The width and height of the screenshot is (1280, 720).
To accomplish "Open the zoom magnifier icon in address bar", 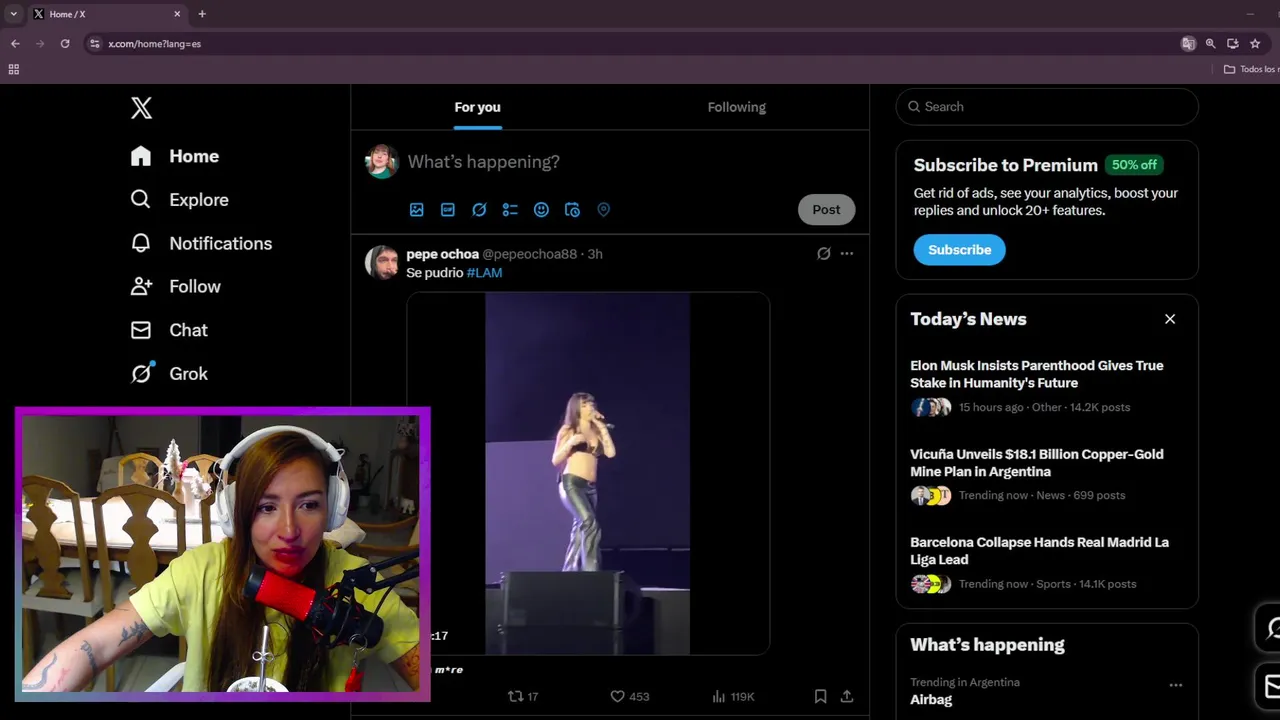I will pyautogui.click(x=1210, y=44).
